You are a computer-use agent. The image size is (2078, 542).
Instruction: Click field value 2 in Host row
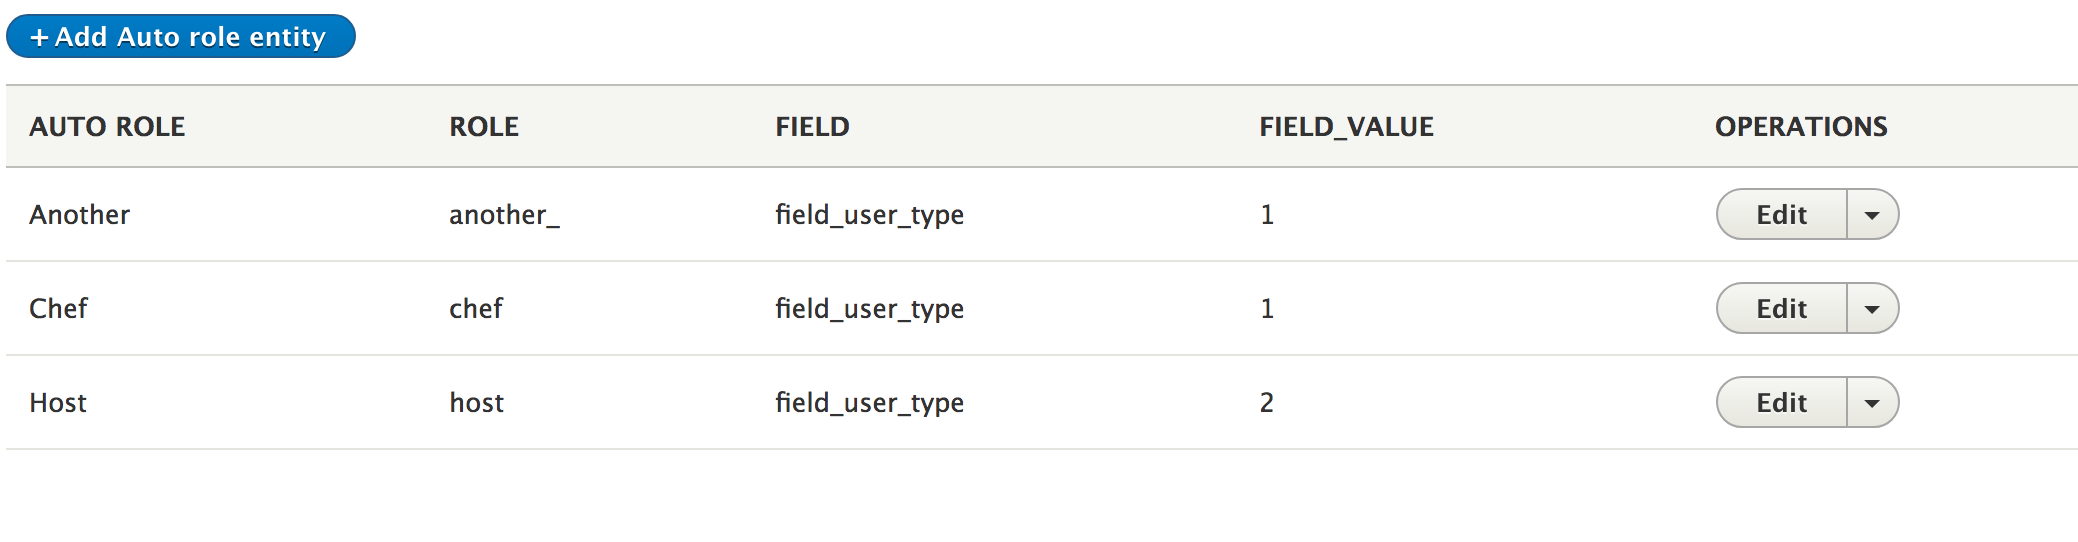click(1266, 402)
